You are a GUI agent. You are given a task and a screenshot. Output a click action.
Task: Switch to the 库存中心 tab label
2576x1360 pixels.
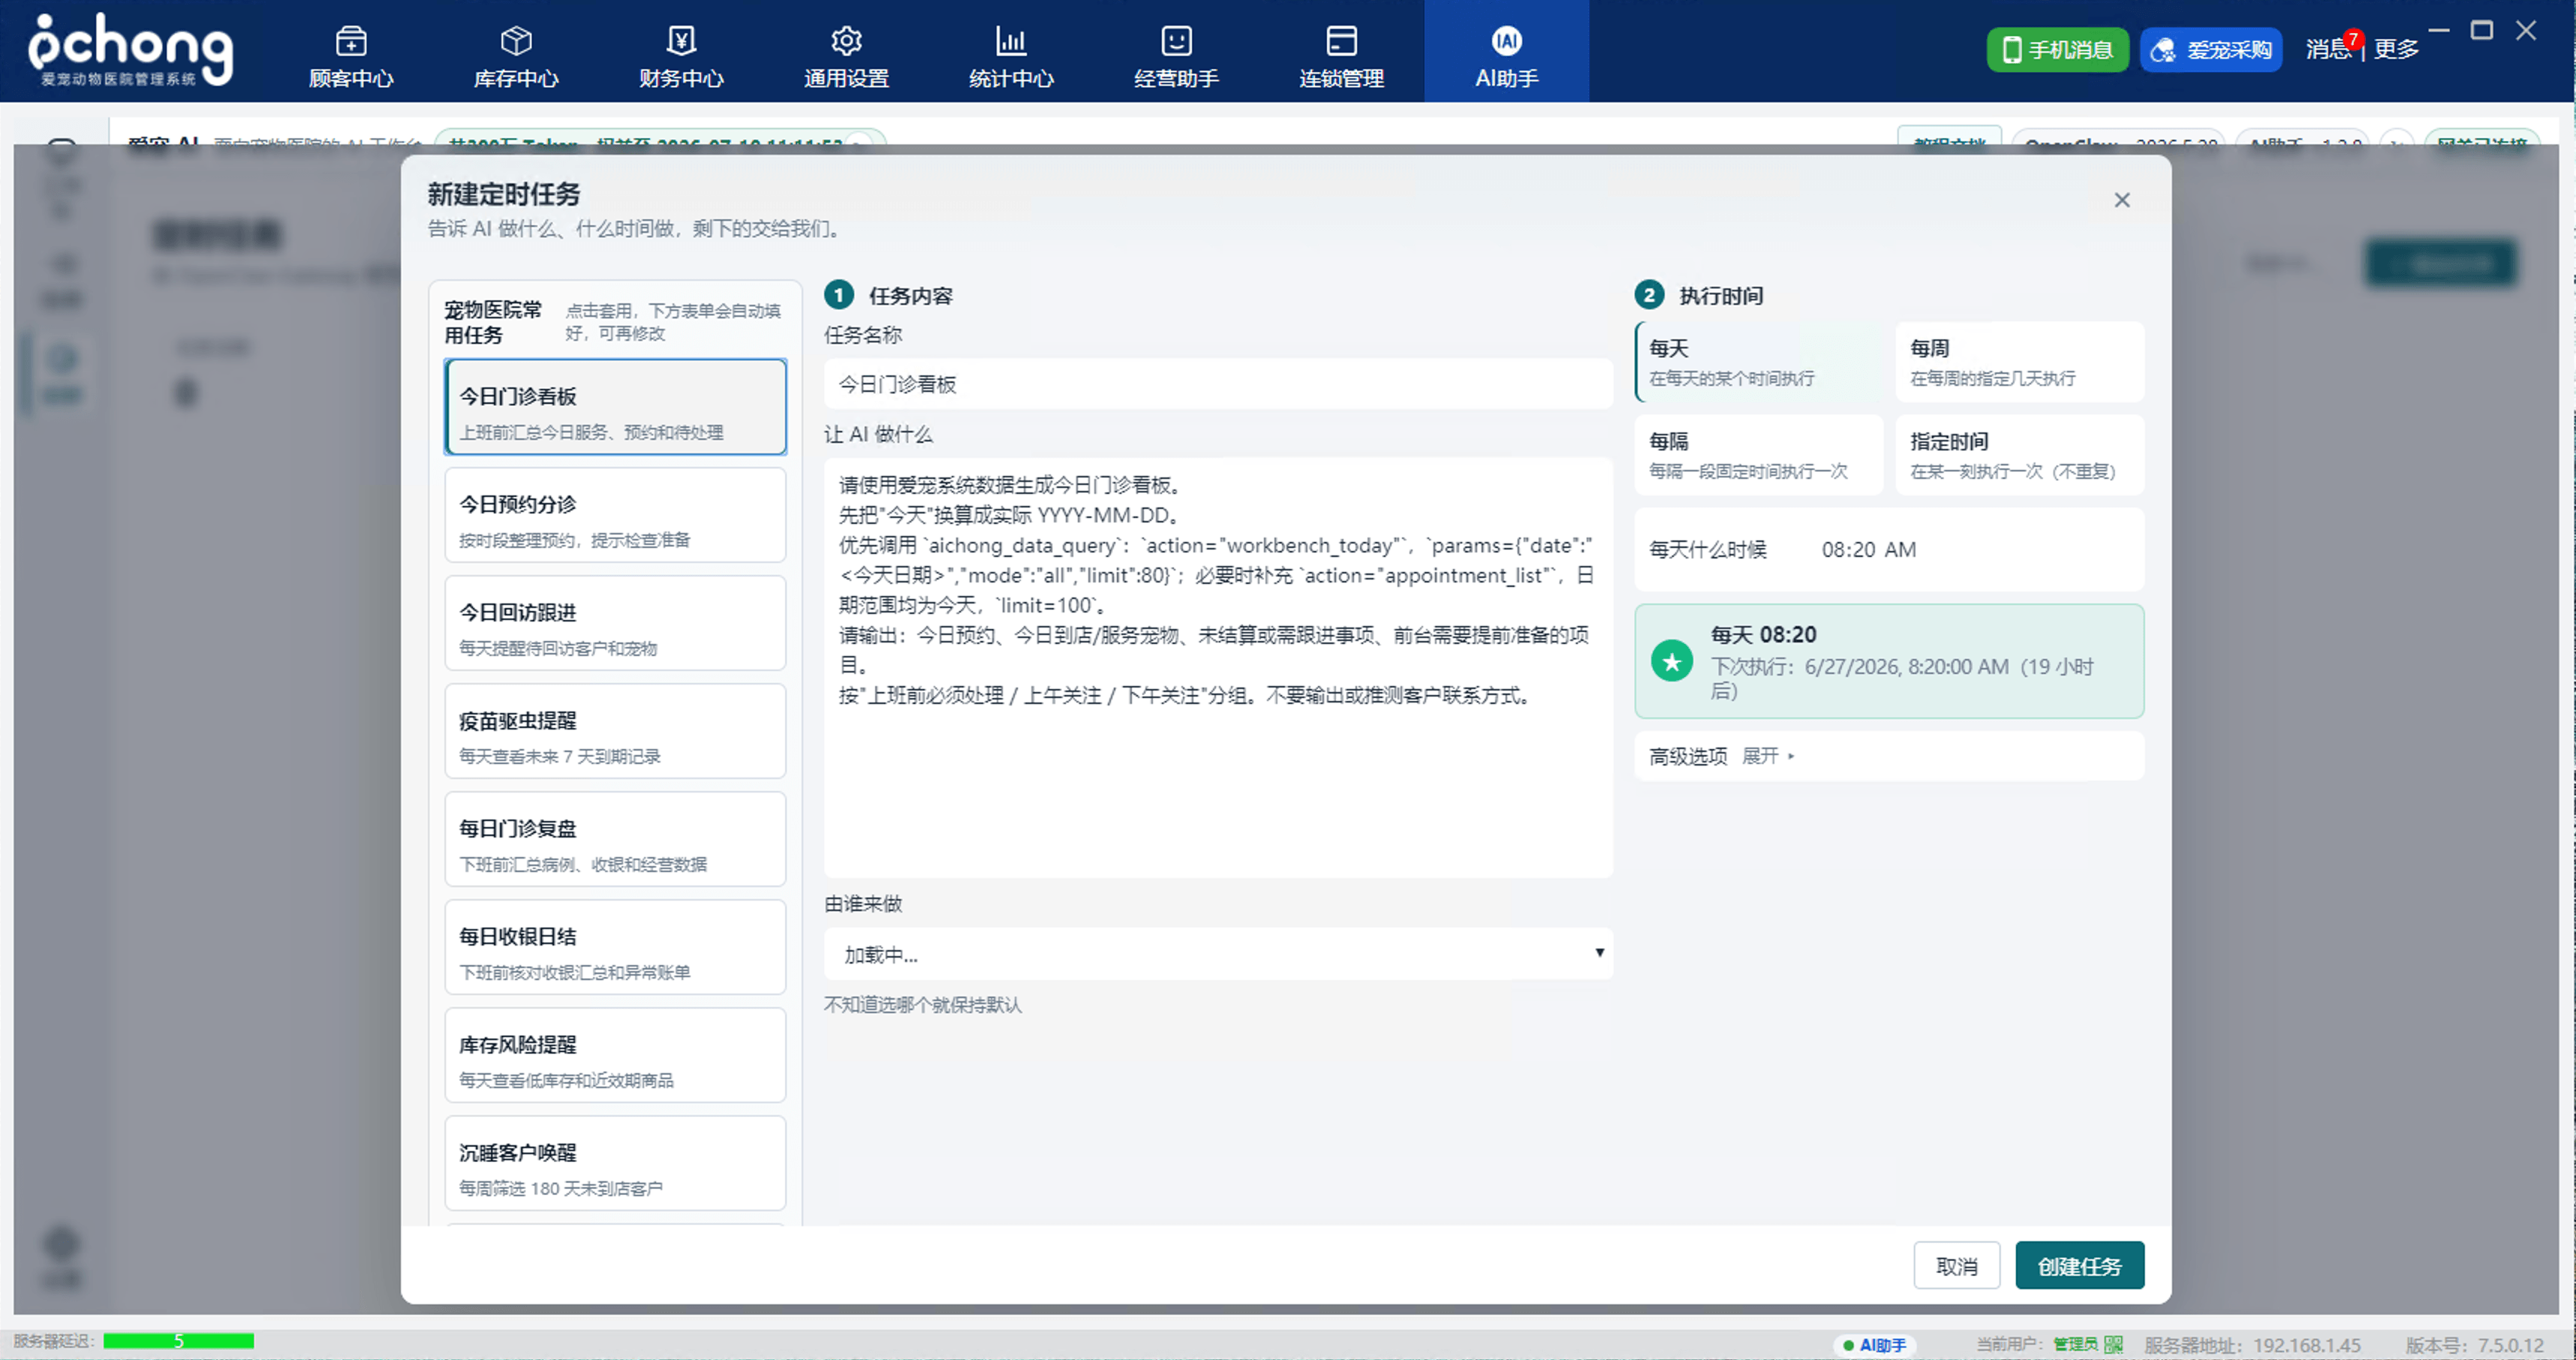pos(516,78)
